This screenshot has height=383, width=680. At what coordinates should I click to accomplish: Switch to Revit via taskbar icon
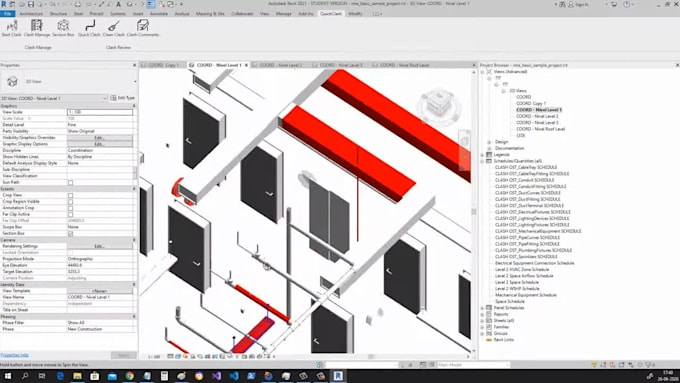338,376
